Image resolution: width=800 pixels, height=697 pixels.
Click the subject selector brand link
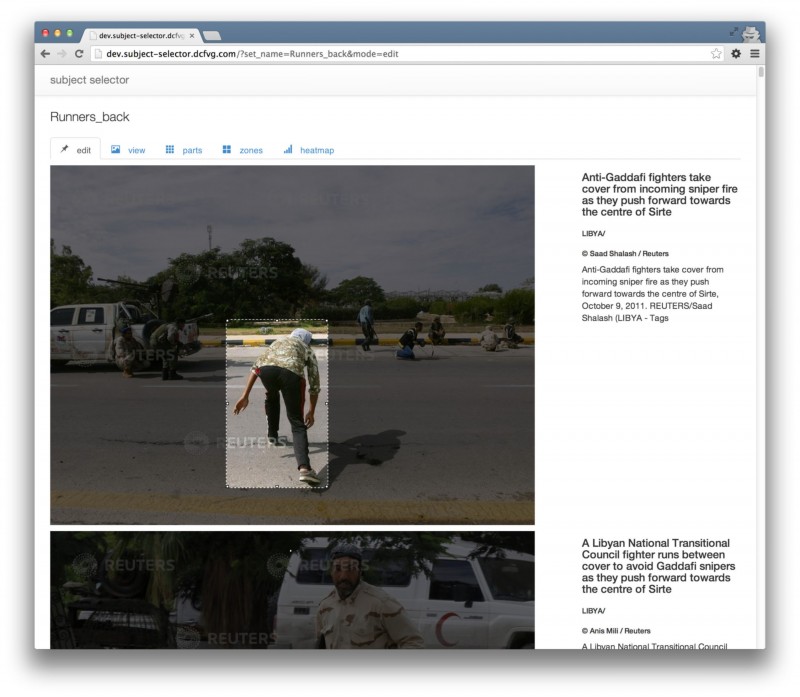(89, 80)
